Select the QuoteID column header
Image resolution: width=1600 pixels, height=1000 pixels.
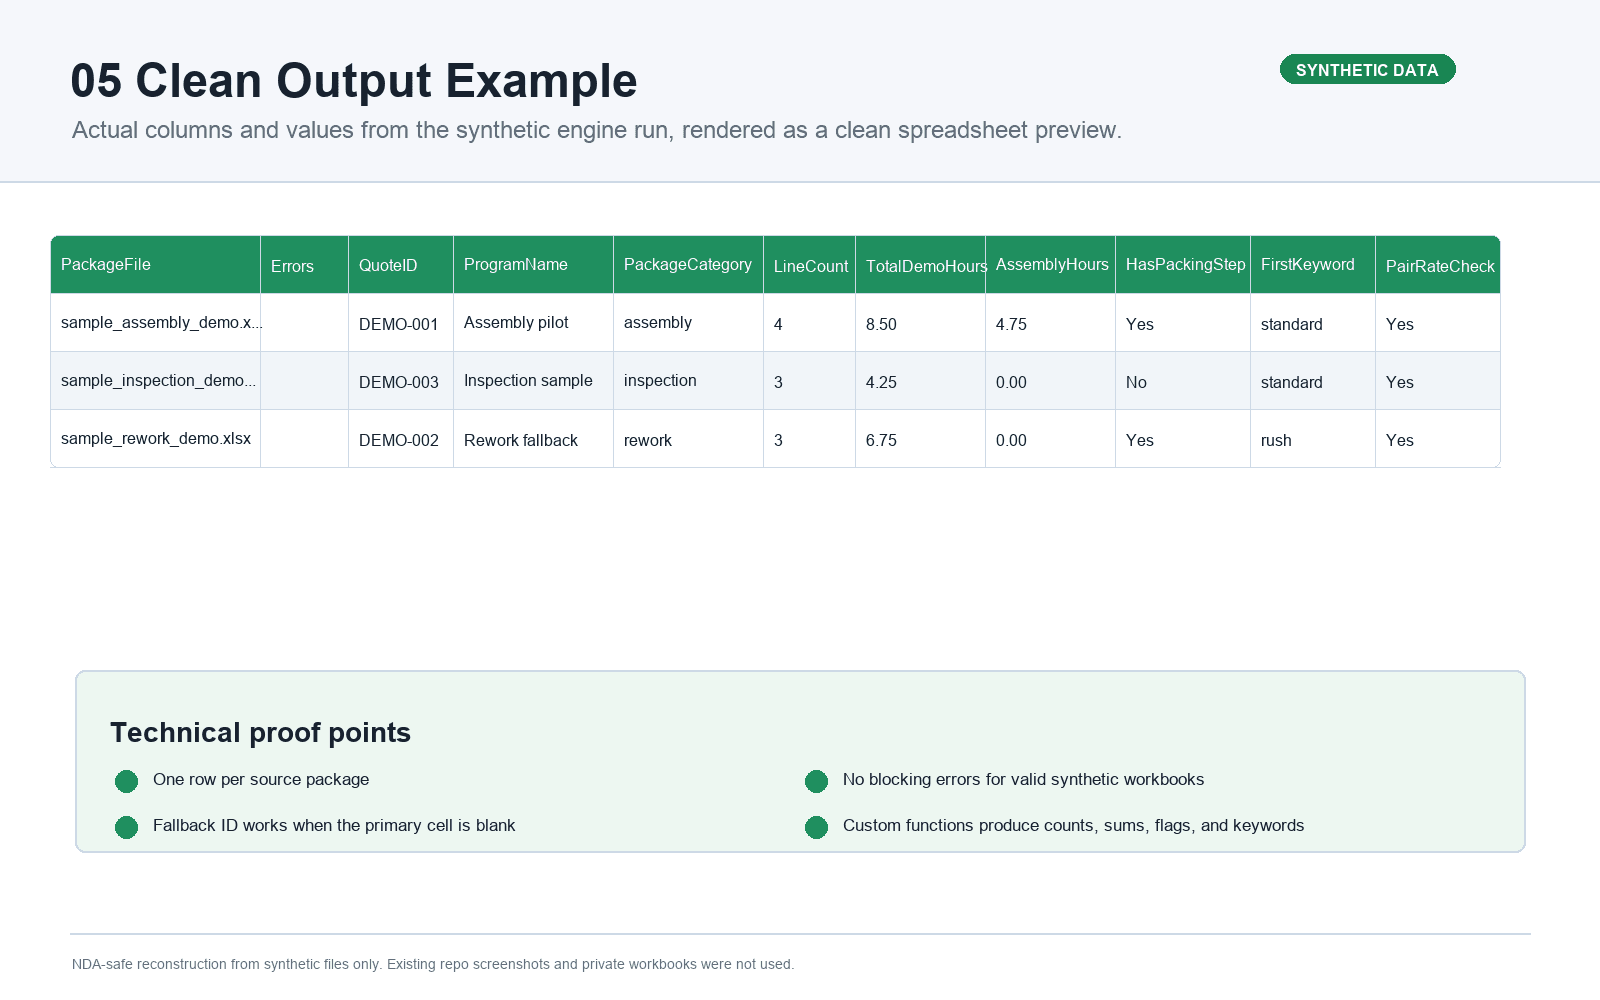click(401, 265)
